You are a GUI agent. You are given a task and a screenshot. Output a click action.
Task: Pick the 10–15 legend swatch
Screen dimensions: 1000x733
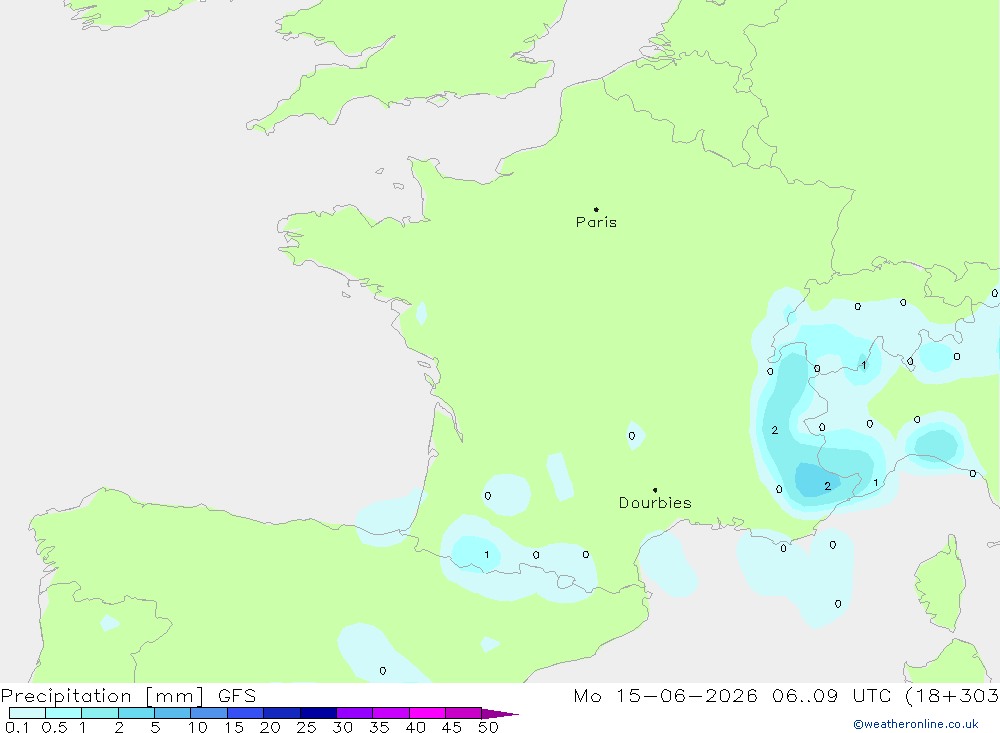coord(209,713)
